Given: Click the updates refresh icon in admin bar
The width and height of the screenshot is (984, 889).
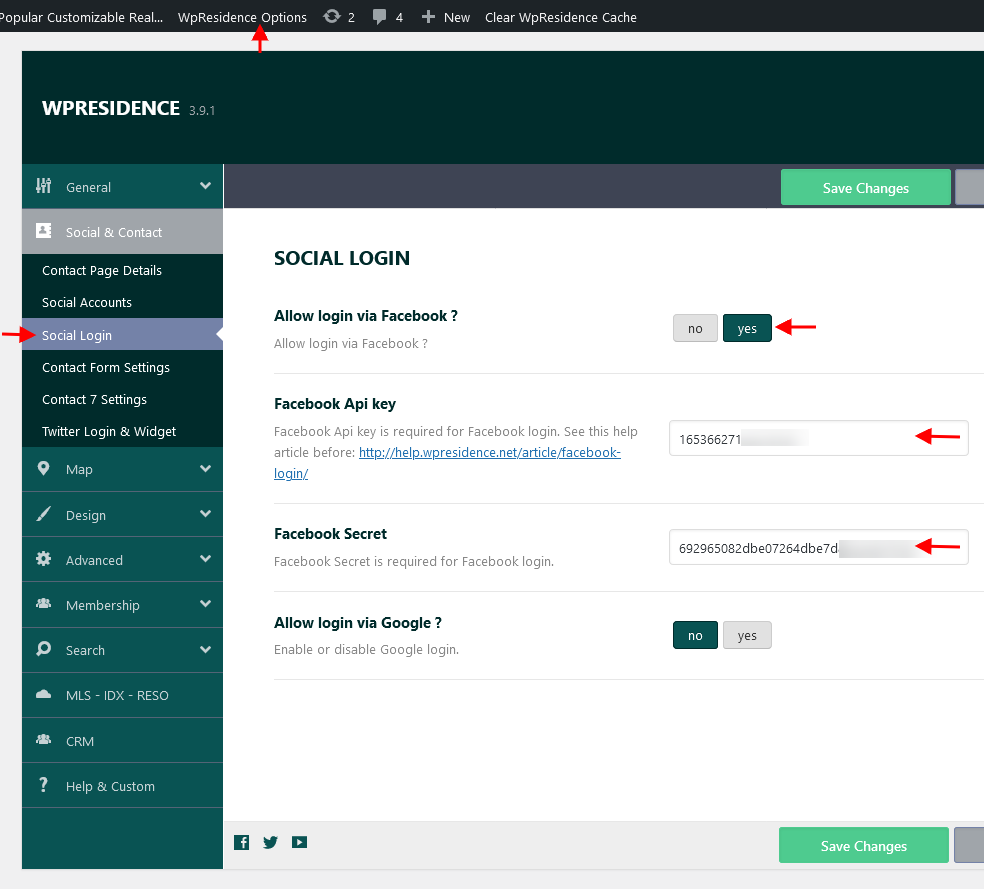Looking at the screenshot, I should [x=331, y=17].
